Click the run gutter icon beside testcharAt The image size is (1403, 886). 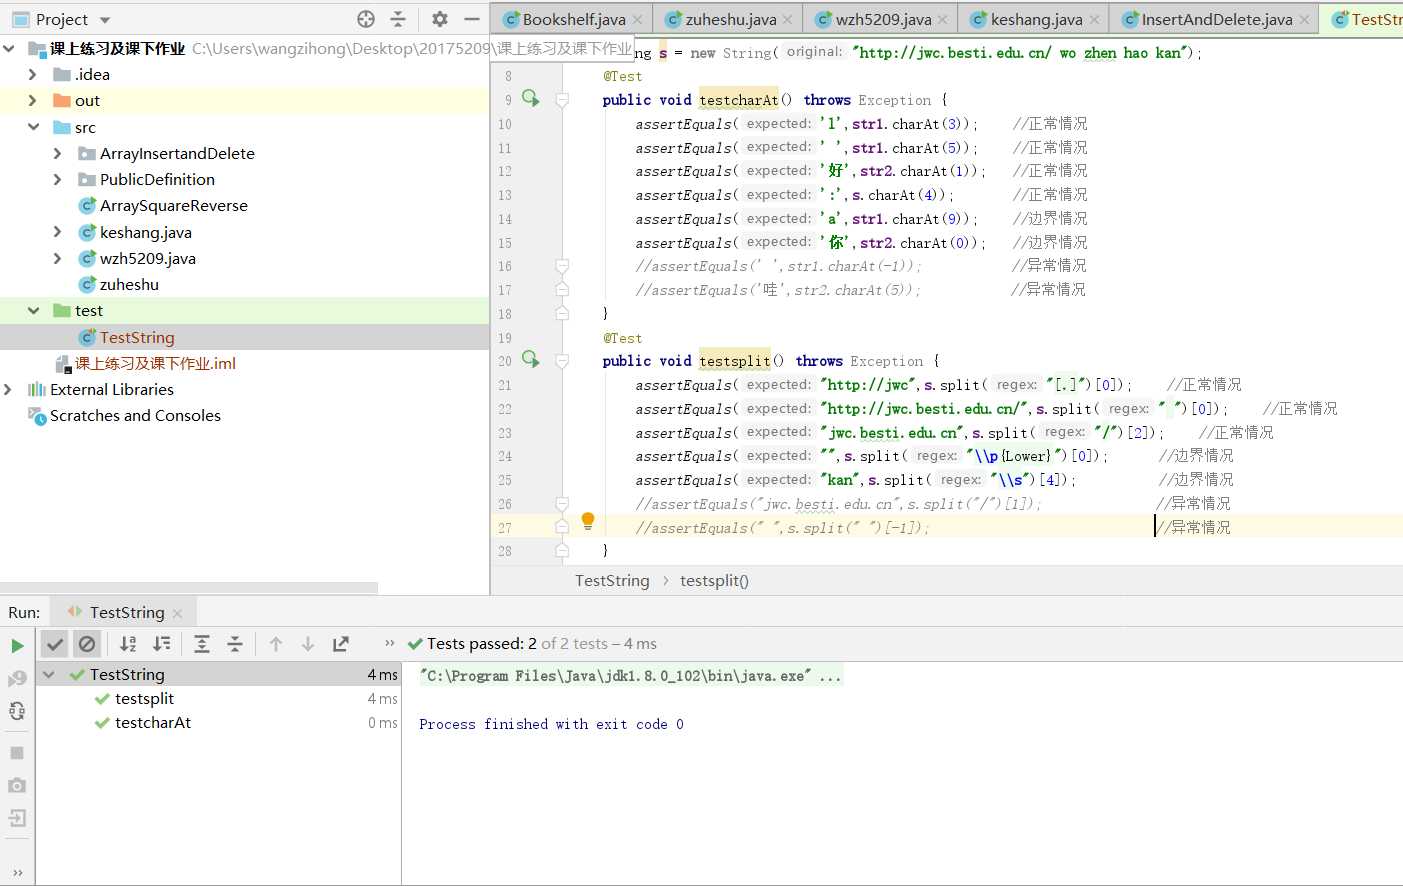(x=530, y=99)
